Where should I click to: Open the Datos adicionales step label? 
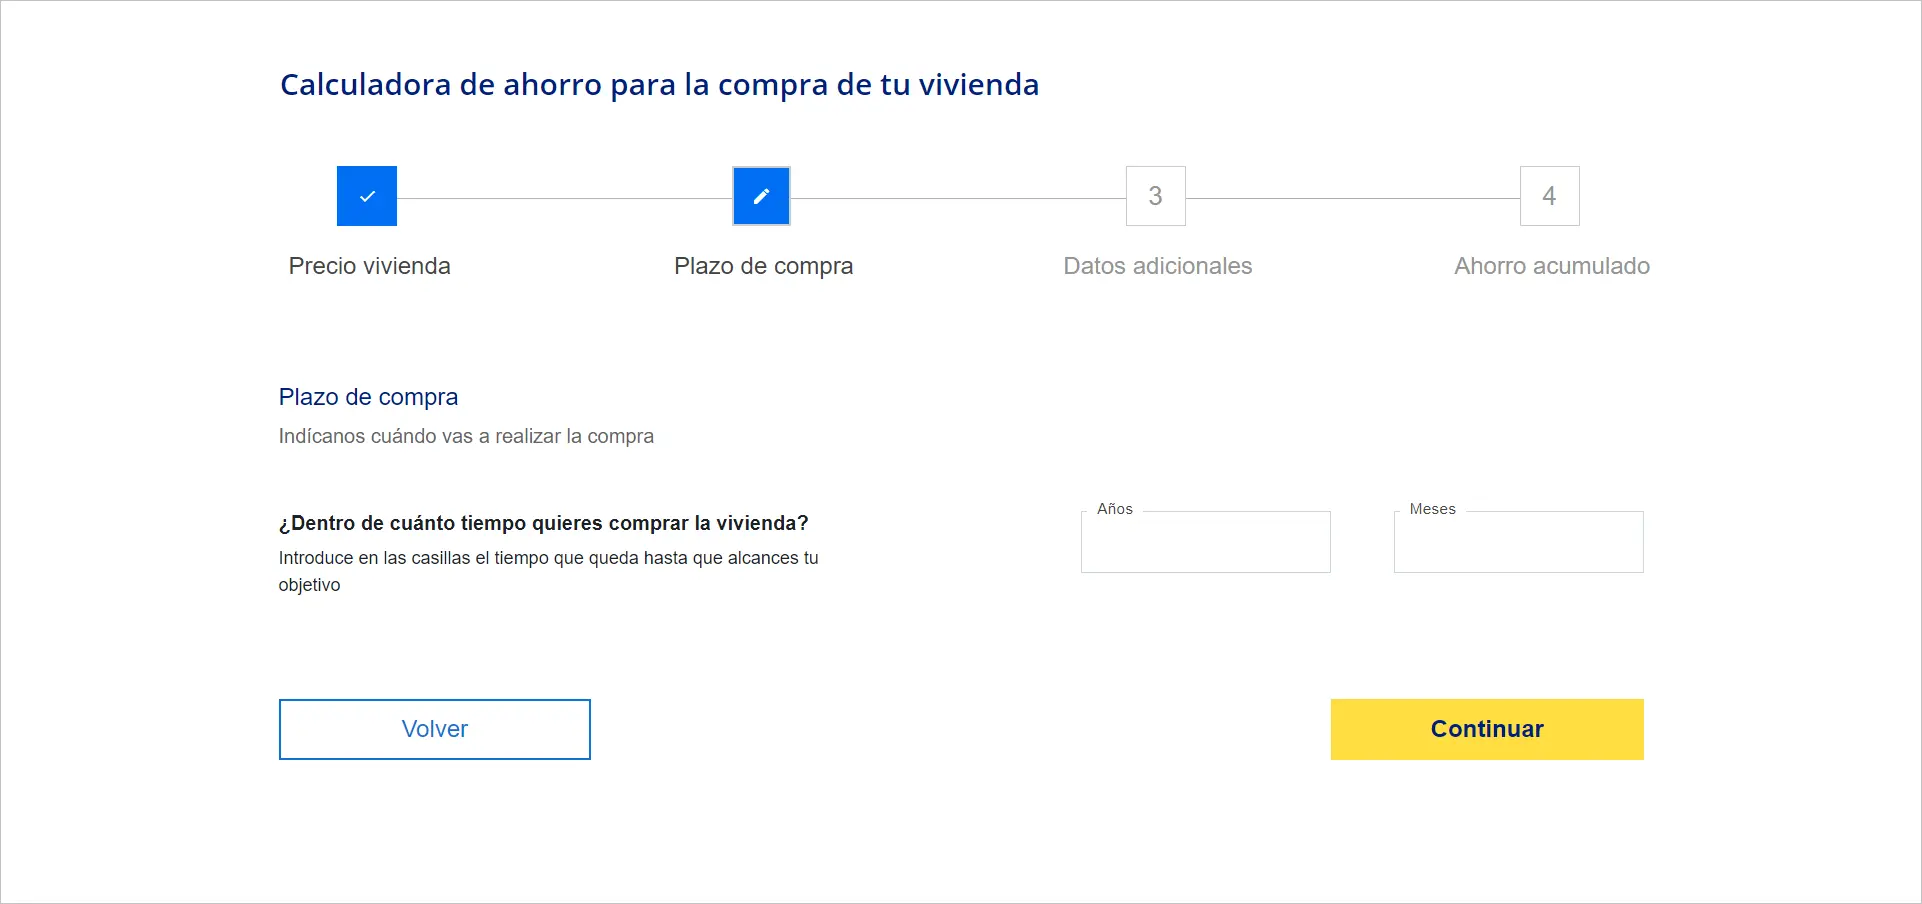tap(1157, 266)
